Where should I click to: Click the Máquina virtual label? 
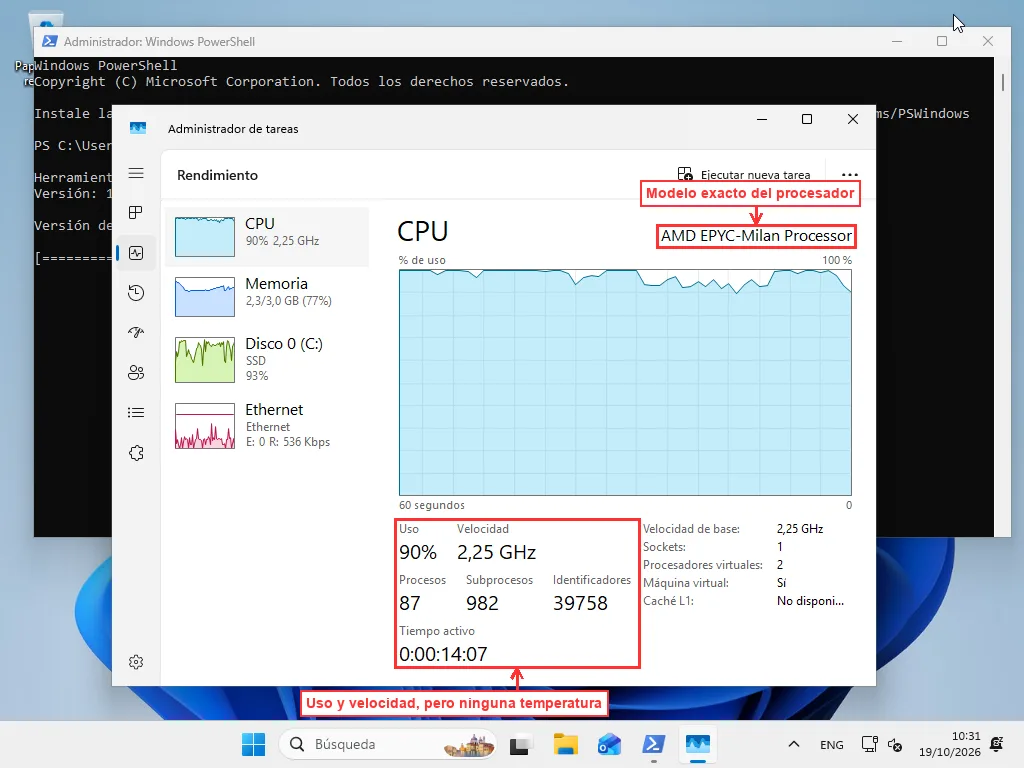(x=686, y=583)
